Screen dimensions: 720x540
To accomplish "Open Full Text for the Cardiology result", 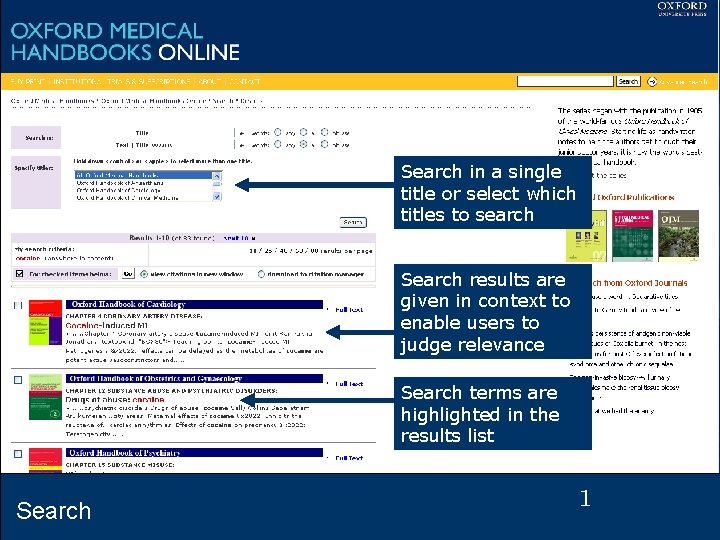I will click(349, 310).
